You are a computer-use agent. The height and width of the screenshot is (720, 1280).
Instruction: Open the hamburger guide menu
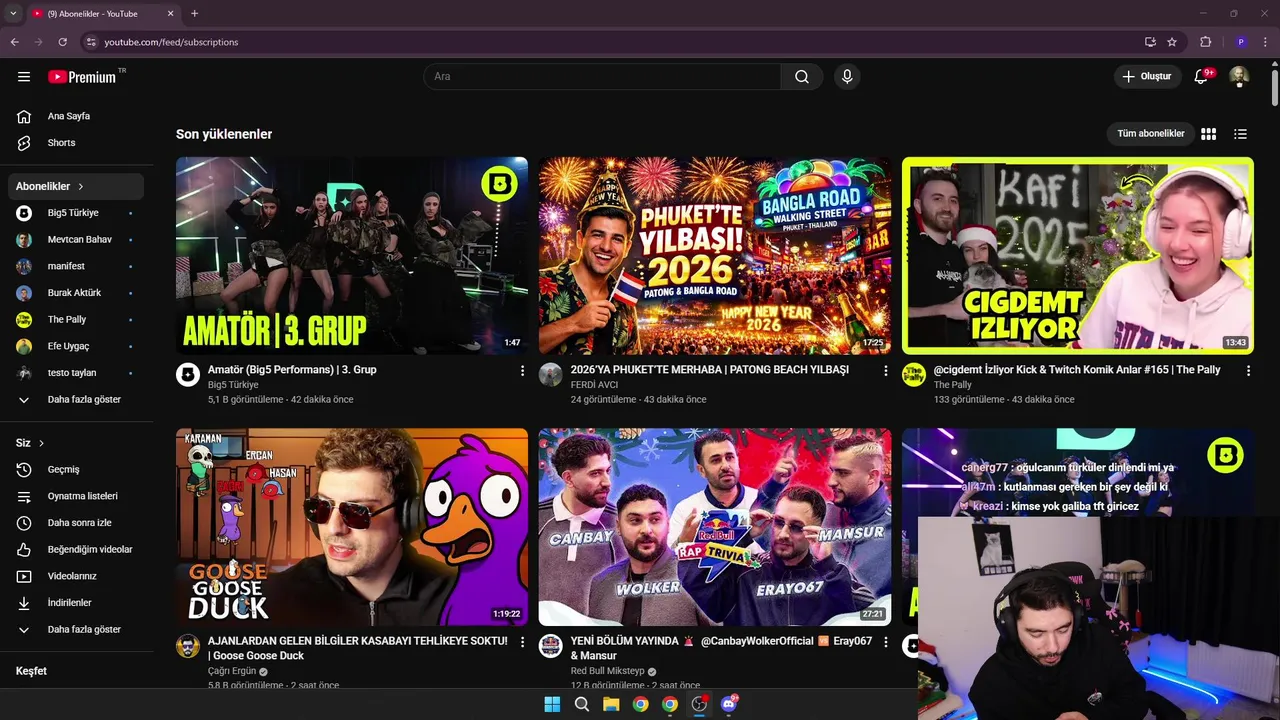pyautogui.click(x=24, y=77)
